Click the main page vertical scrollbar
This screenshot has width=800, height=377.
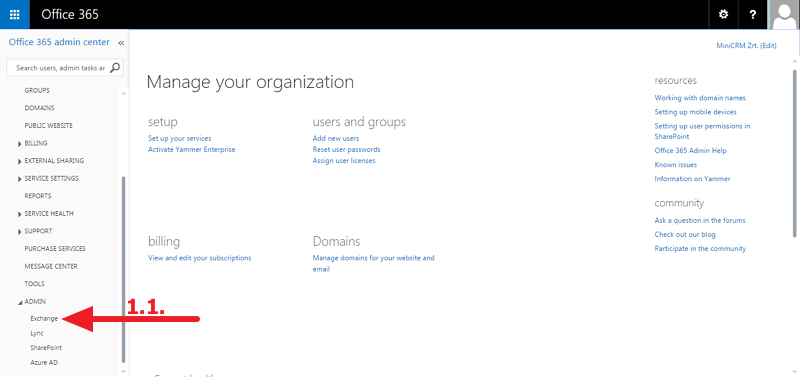(794, 153)
